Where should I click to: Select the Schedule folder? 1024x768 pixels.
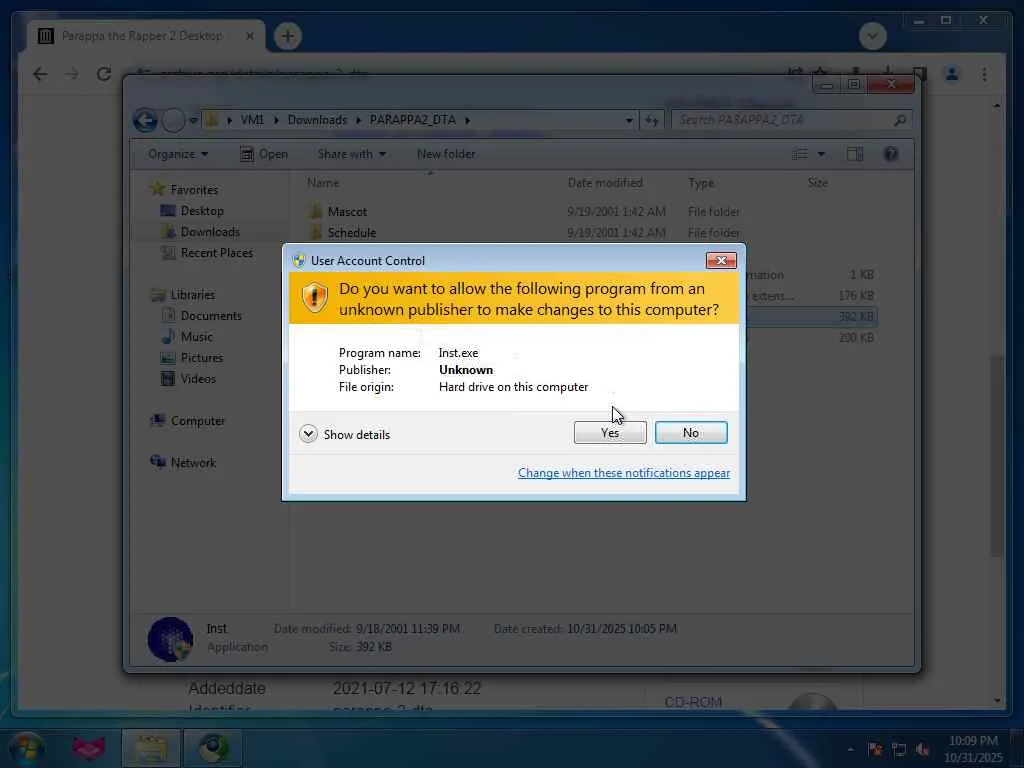[351, 232]
